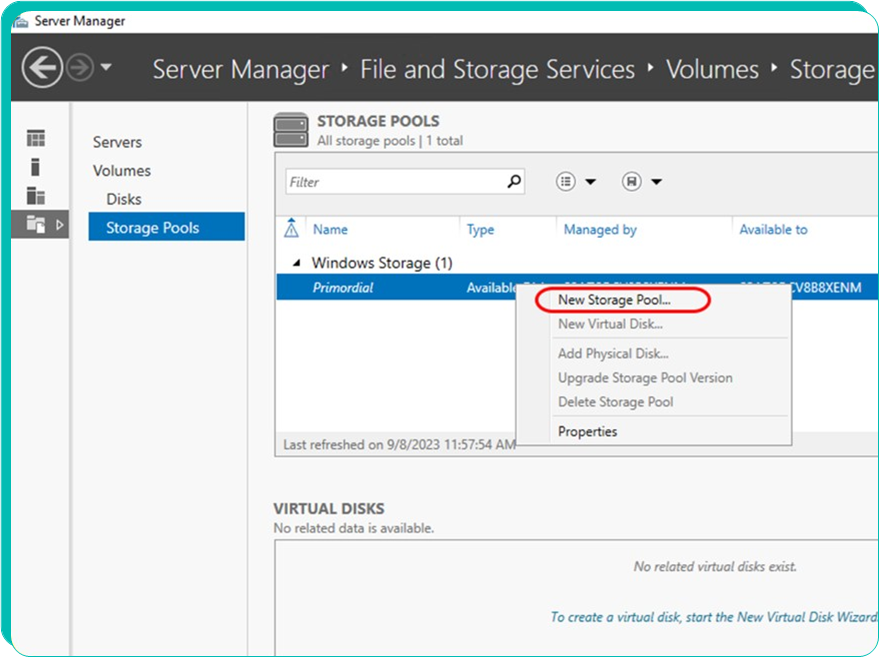Choose New Storage Pool... from context menu
This screenshot has height=657, width=879.
pyautogui.click(x=614, y=300)
